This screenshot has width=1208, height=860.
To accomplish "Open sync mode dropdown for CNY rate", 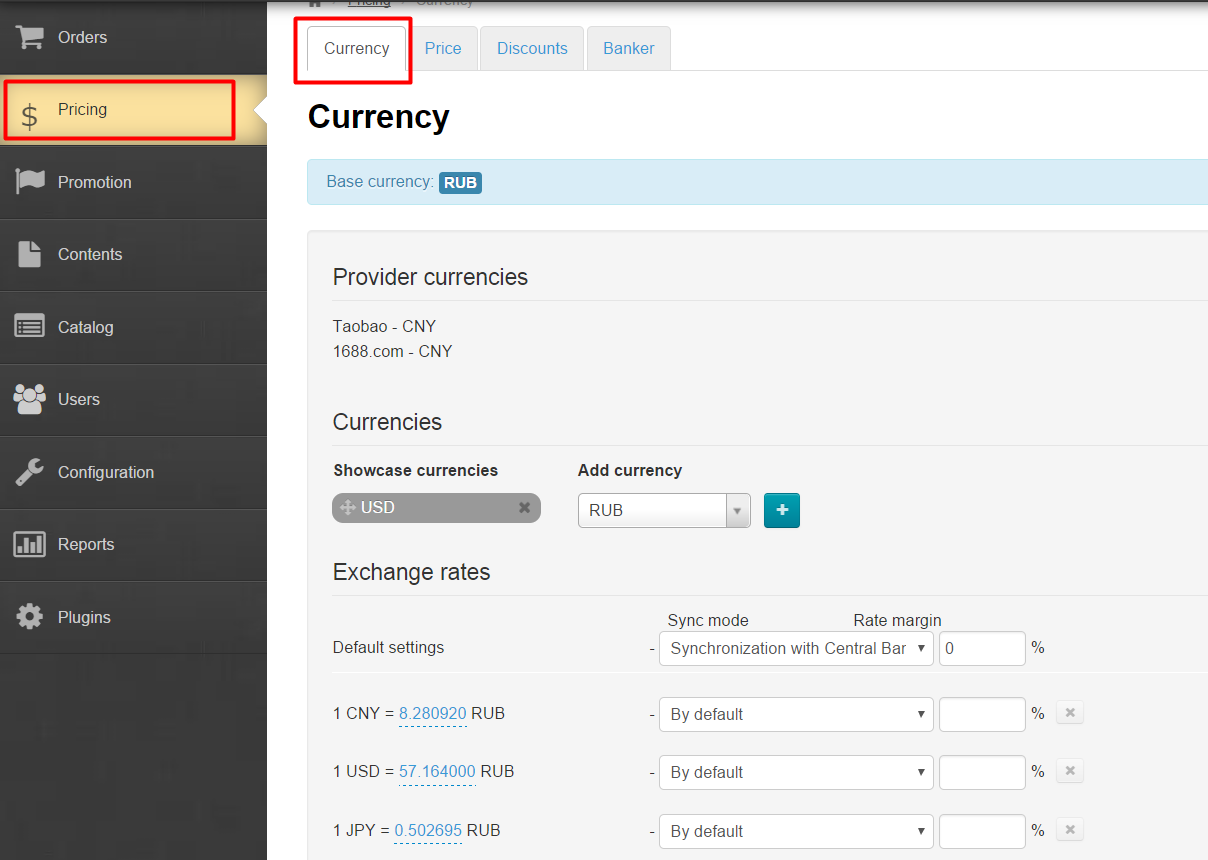I will [x=796, y=714].
